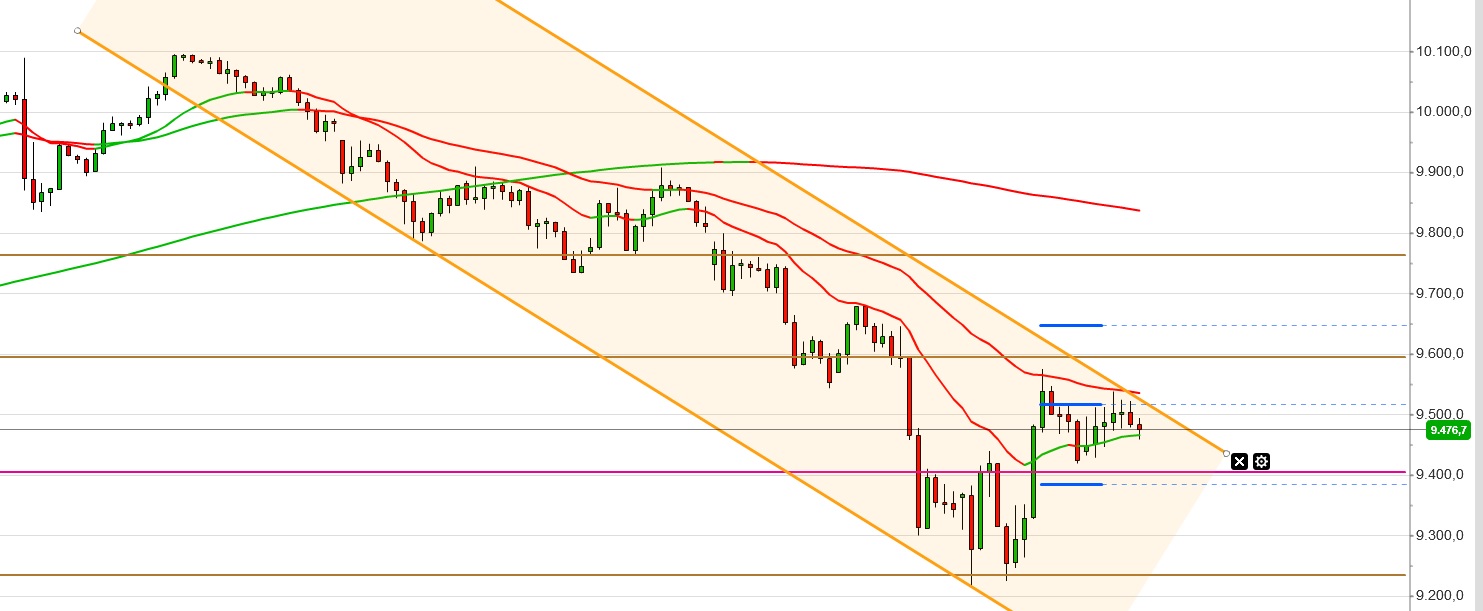Image resolution: width=1483 pixels, height=611 pixels.
Task: Select the bottom blue segment below 9.400
Action: 1071,484
